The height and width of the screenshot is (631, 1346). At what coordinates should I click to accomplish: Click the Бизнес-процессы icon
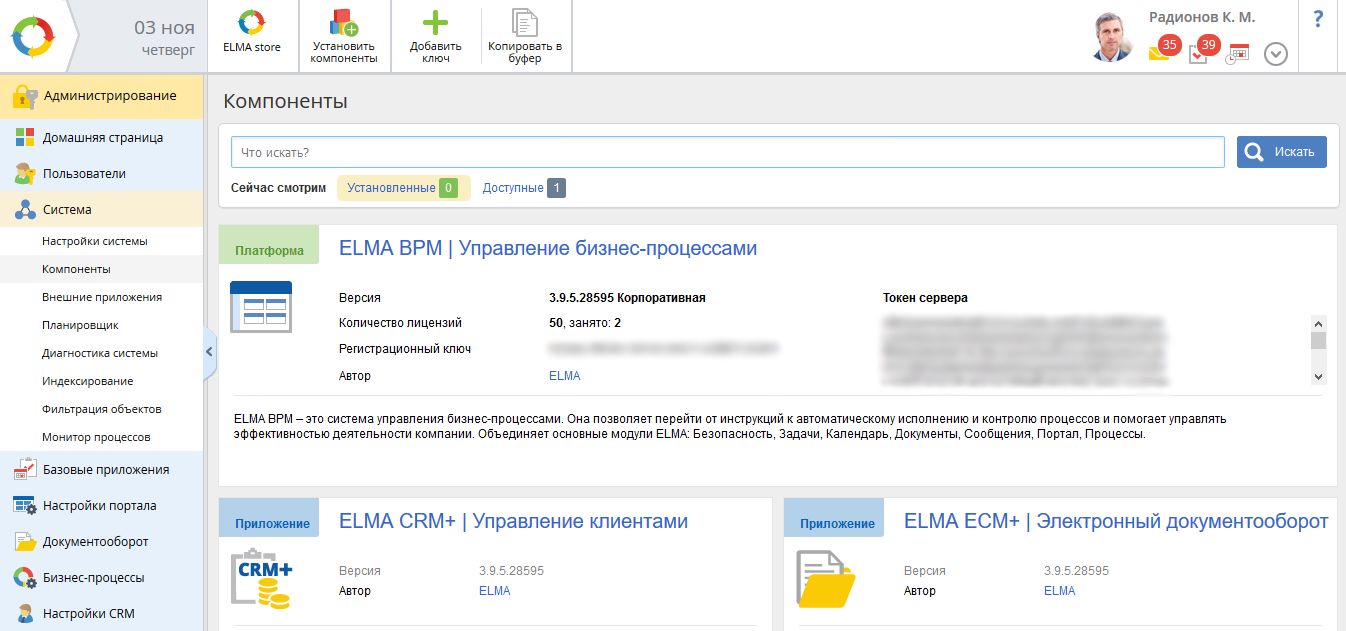[x=25, y=578]
